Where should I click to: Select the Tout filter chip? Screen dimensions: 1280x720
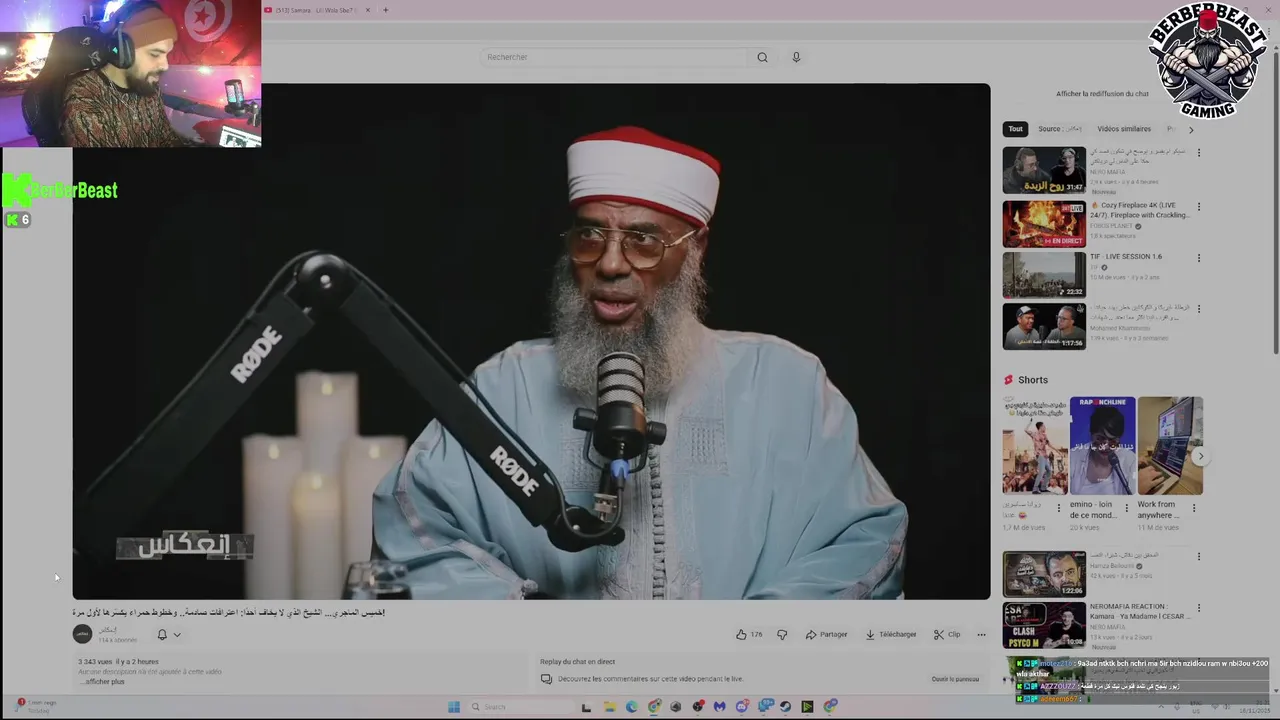tap(1015, 129)
